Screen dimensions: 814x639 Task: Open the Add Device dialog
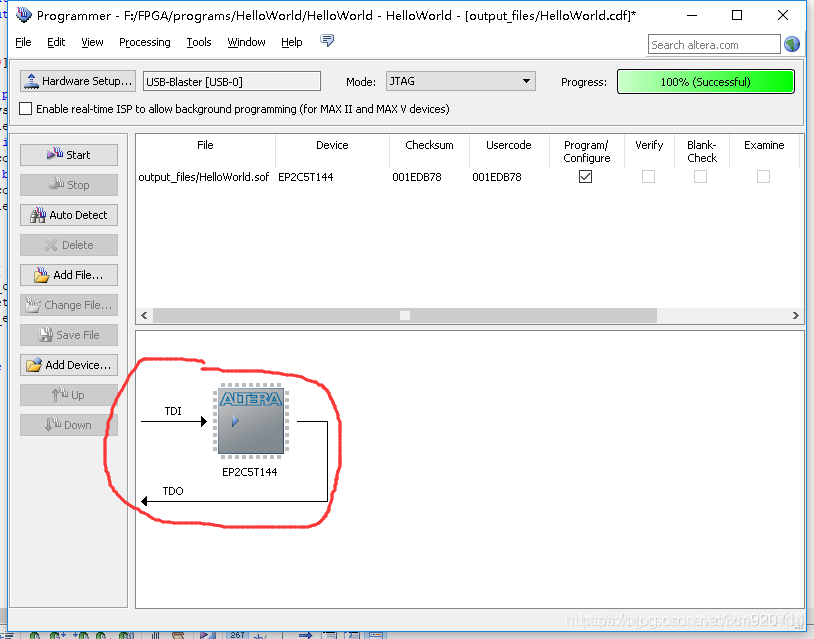coord(69,365)
